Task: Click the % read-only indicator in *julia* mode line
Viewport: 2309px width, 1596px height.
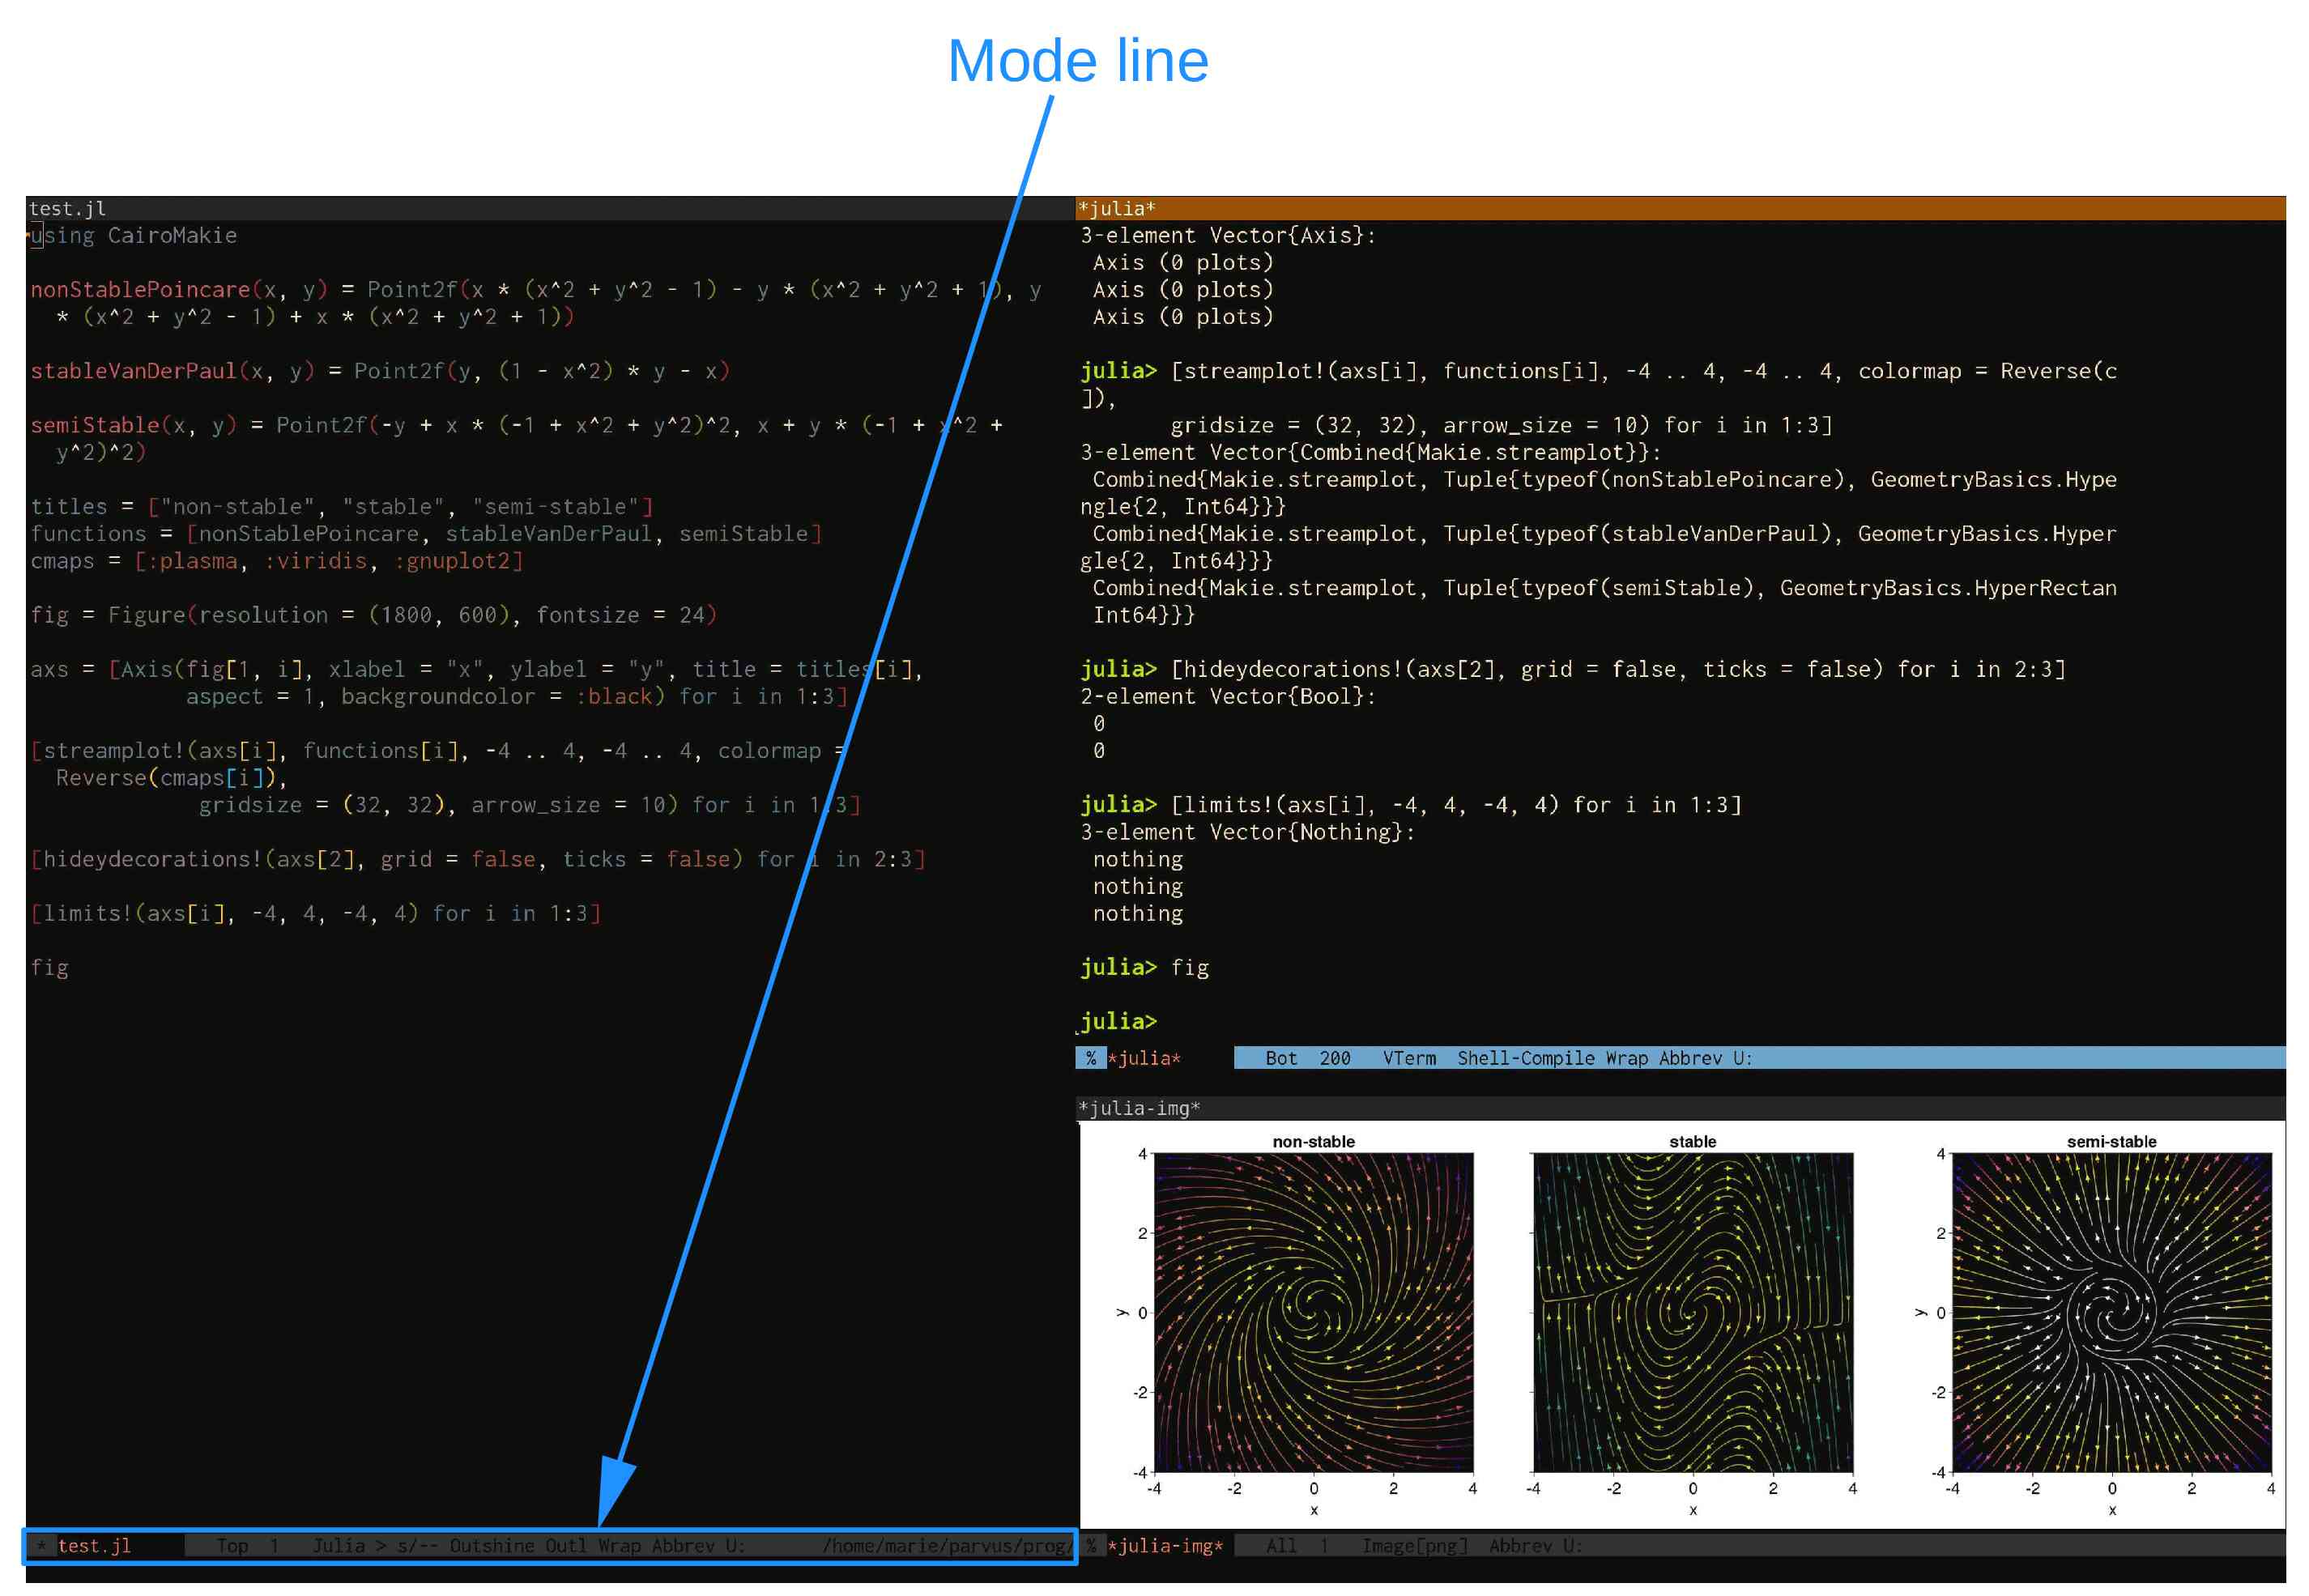Action: coord(1091,1058)
